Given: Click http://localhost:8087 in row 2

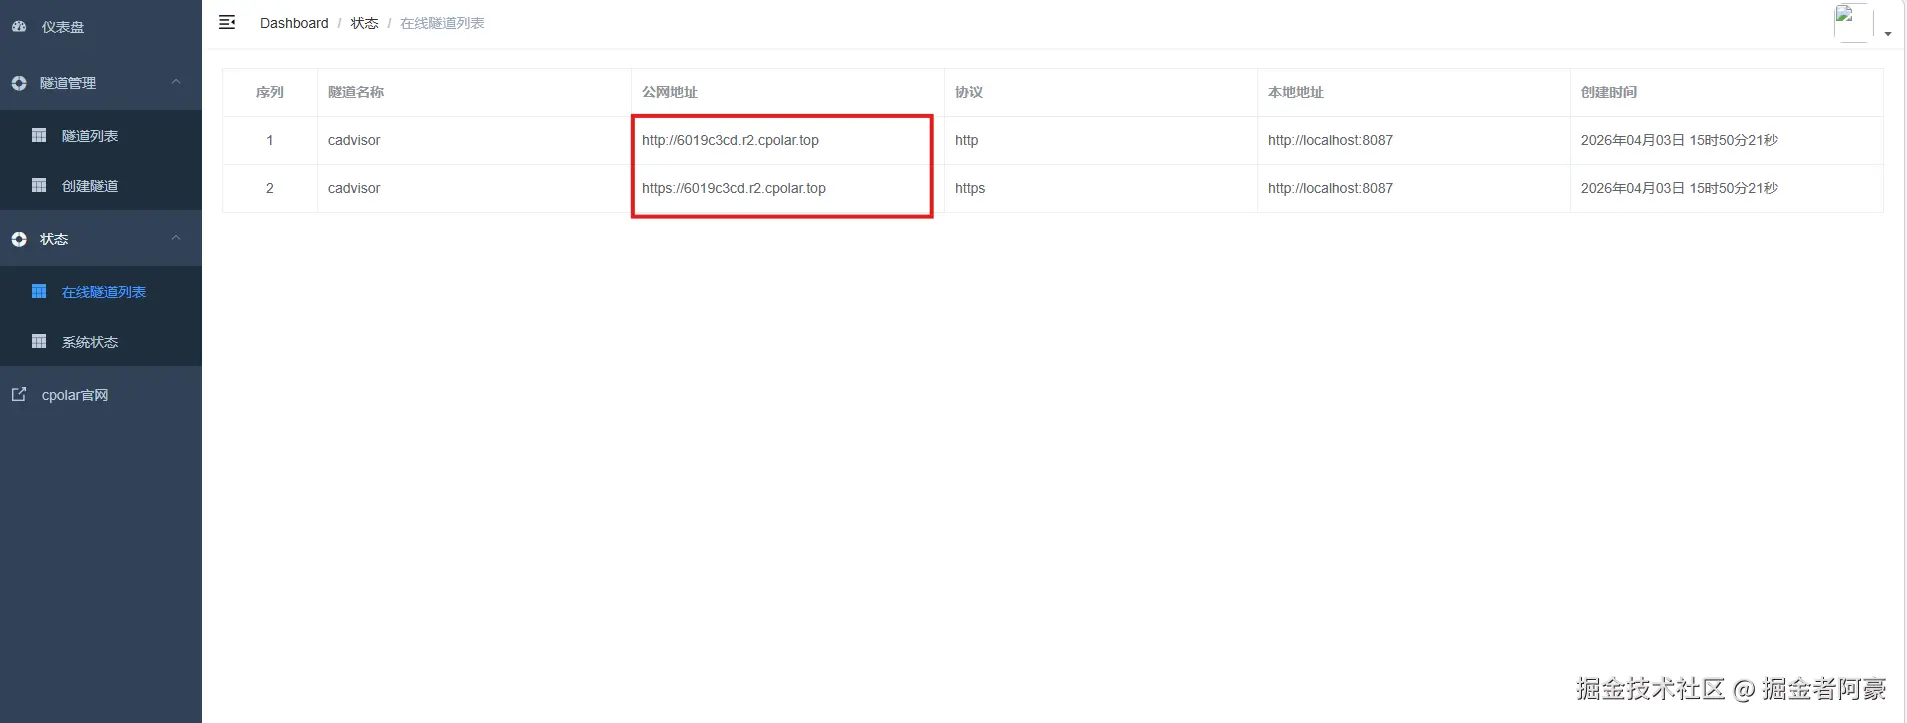Looking at the screenshot, I should [x=1330, y=188].
